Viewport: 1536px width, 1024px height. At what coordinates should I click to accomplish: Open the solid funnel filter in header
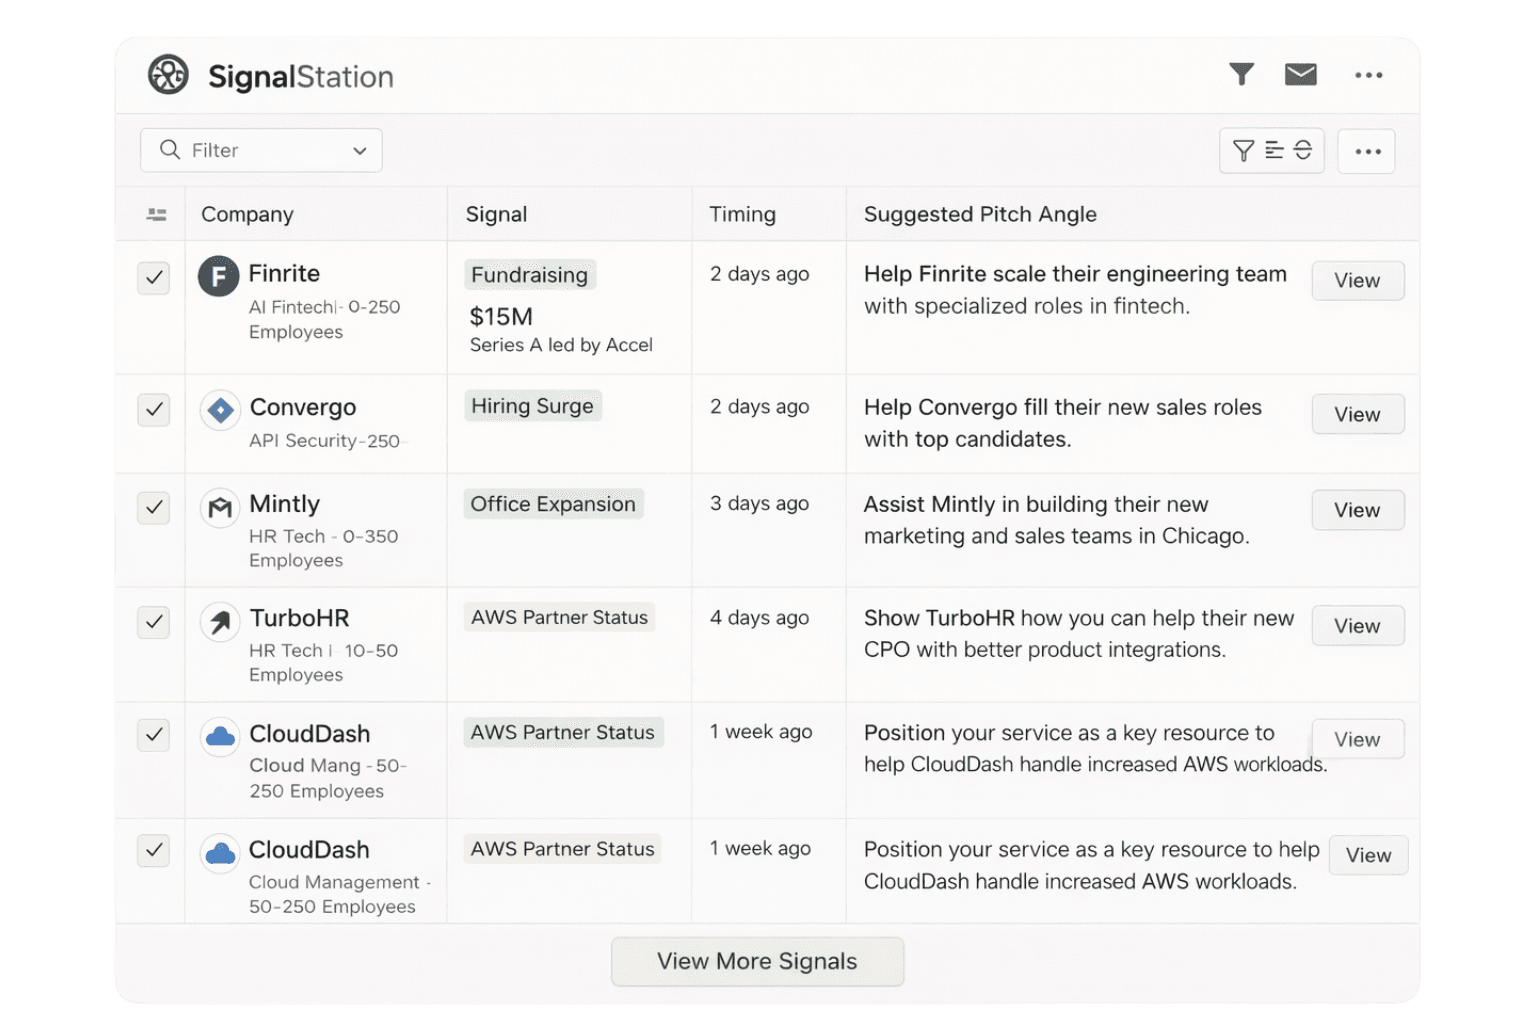pos(1241,74)
